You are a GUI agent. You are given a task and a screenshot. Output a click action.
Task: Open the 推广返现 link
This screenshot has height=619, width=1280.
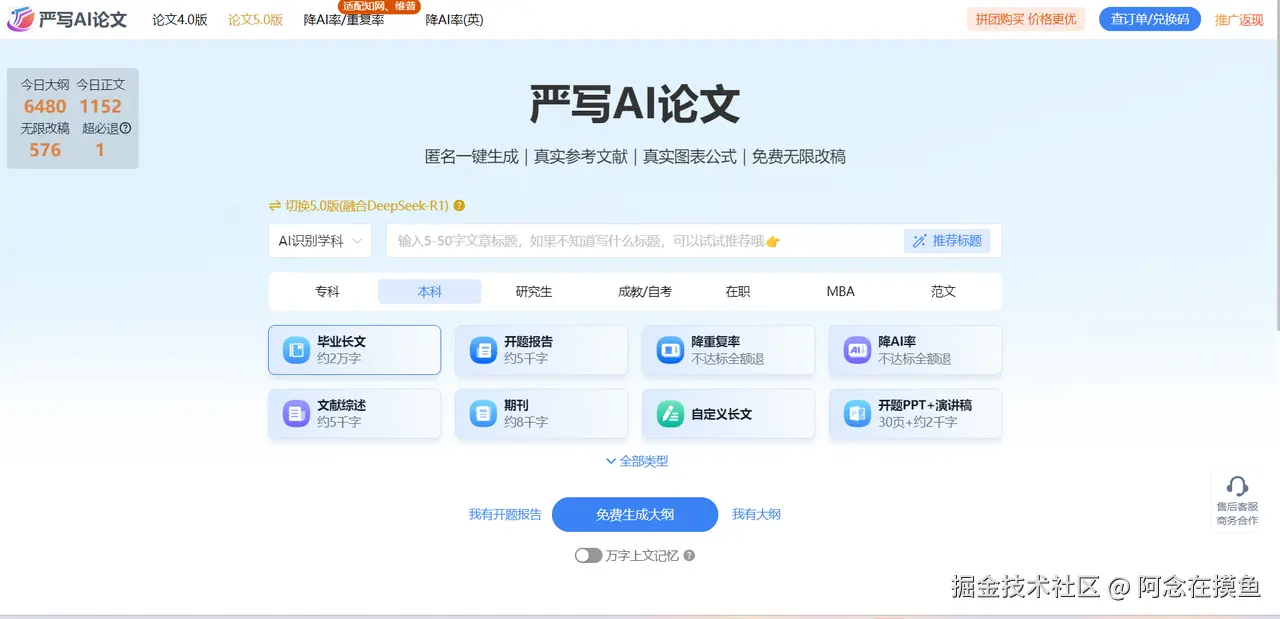click(x=1239, y=19)
